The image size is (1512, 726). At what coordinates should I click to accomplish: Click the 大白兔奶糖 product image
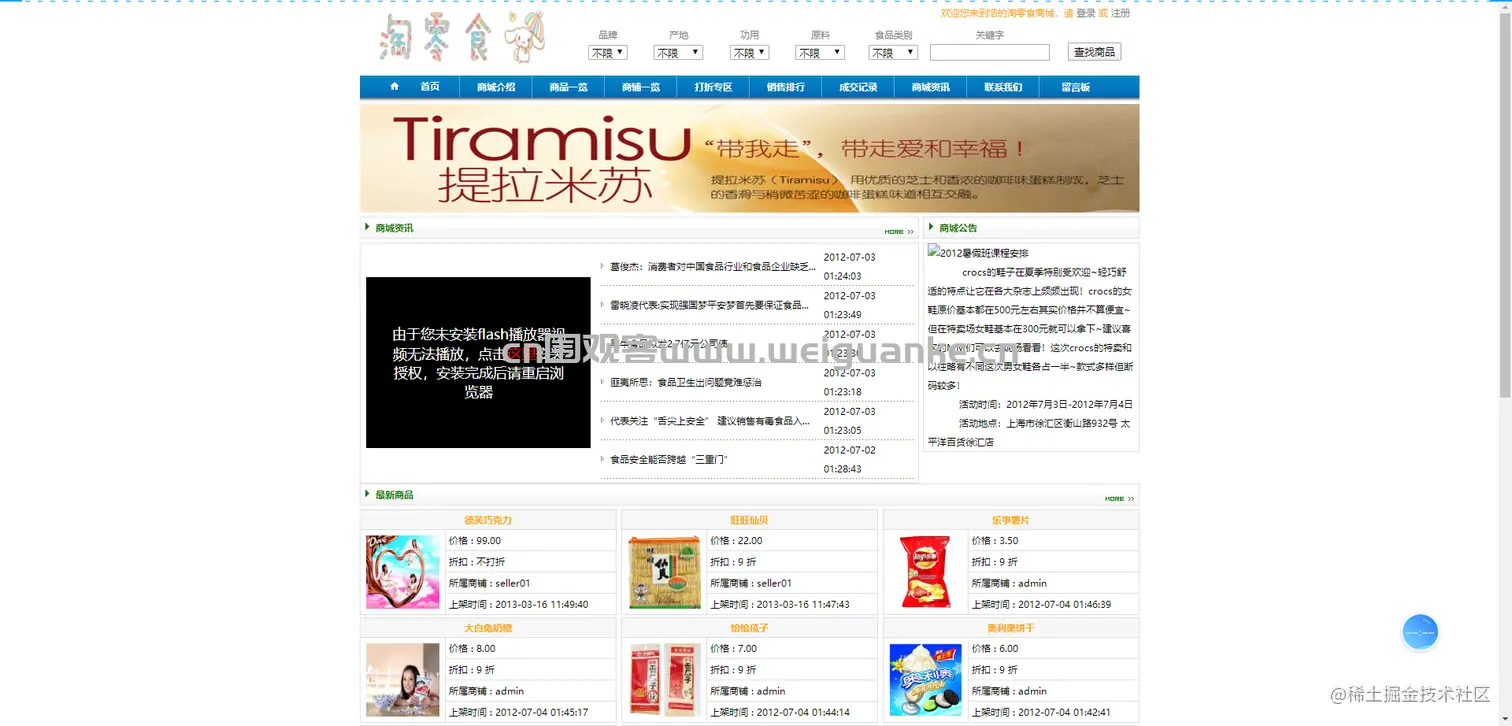(403, 680)
